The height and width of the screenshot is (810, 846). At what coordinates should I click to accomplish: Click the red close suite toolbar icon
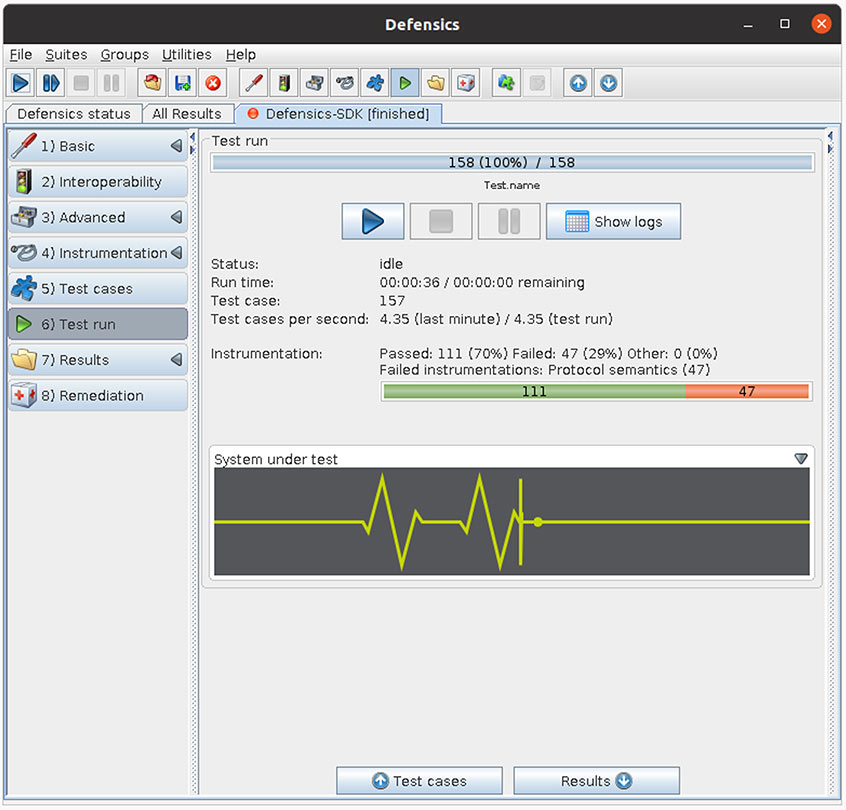[x=213, y=83]
